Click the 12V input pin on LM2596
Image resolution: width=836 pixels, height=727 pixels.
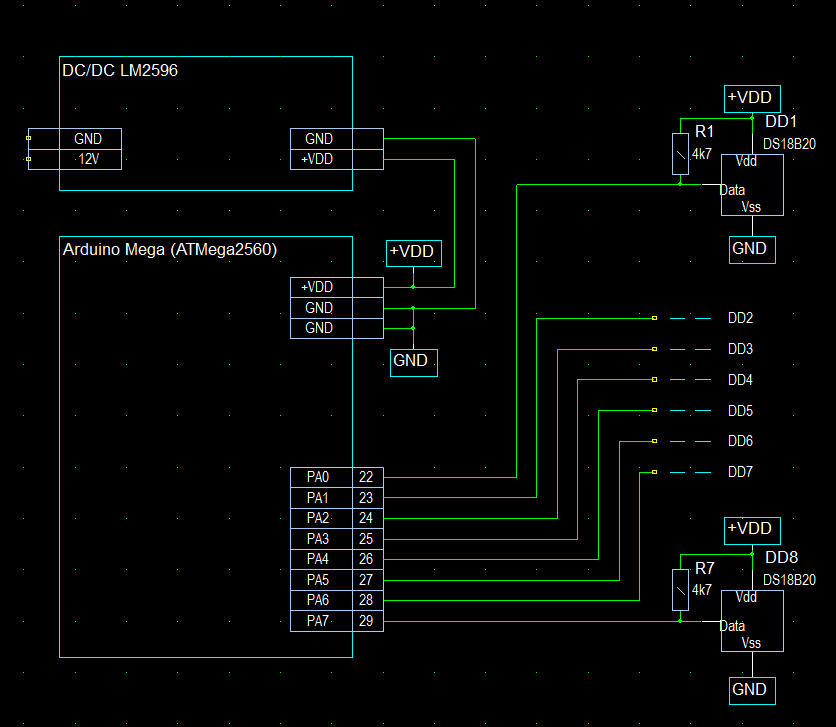(x=88, y=159)
